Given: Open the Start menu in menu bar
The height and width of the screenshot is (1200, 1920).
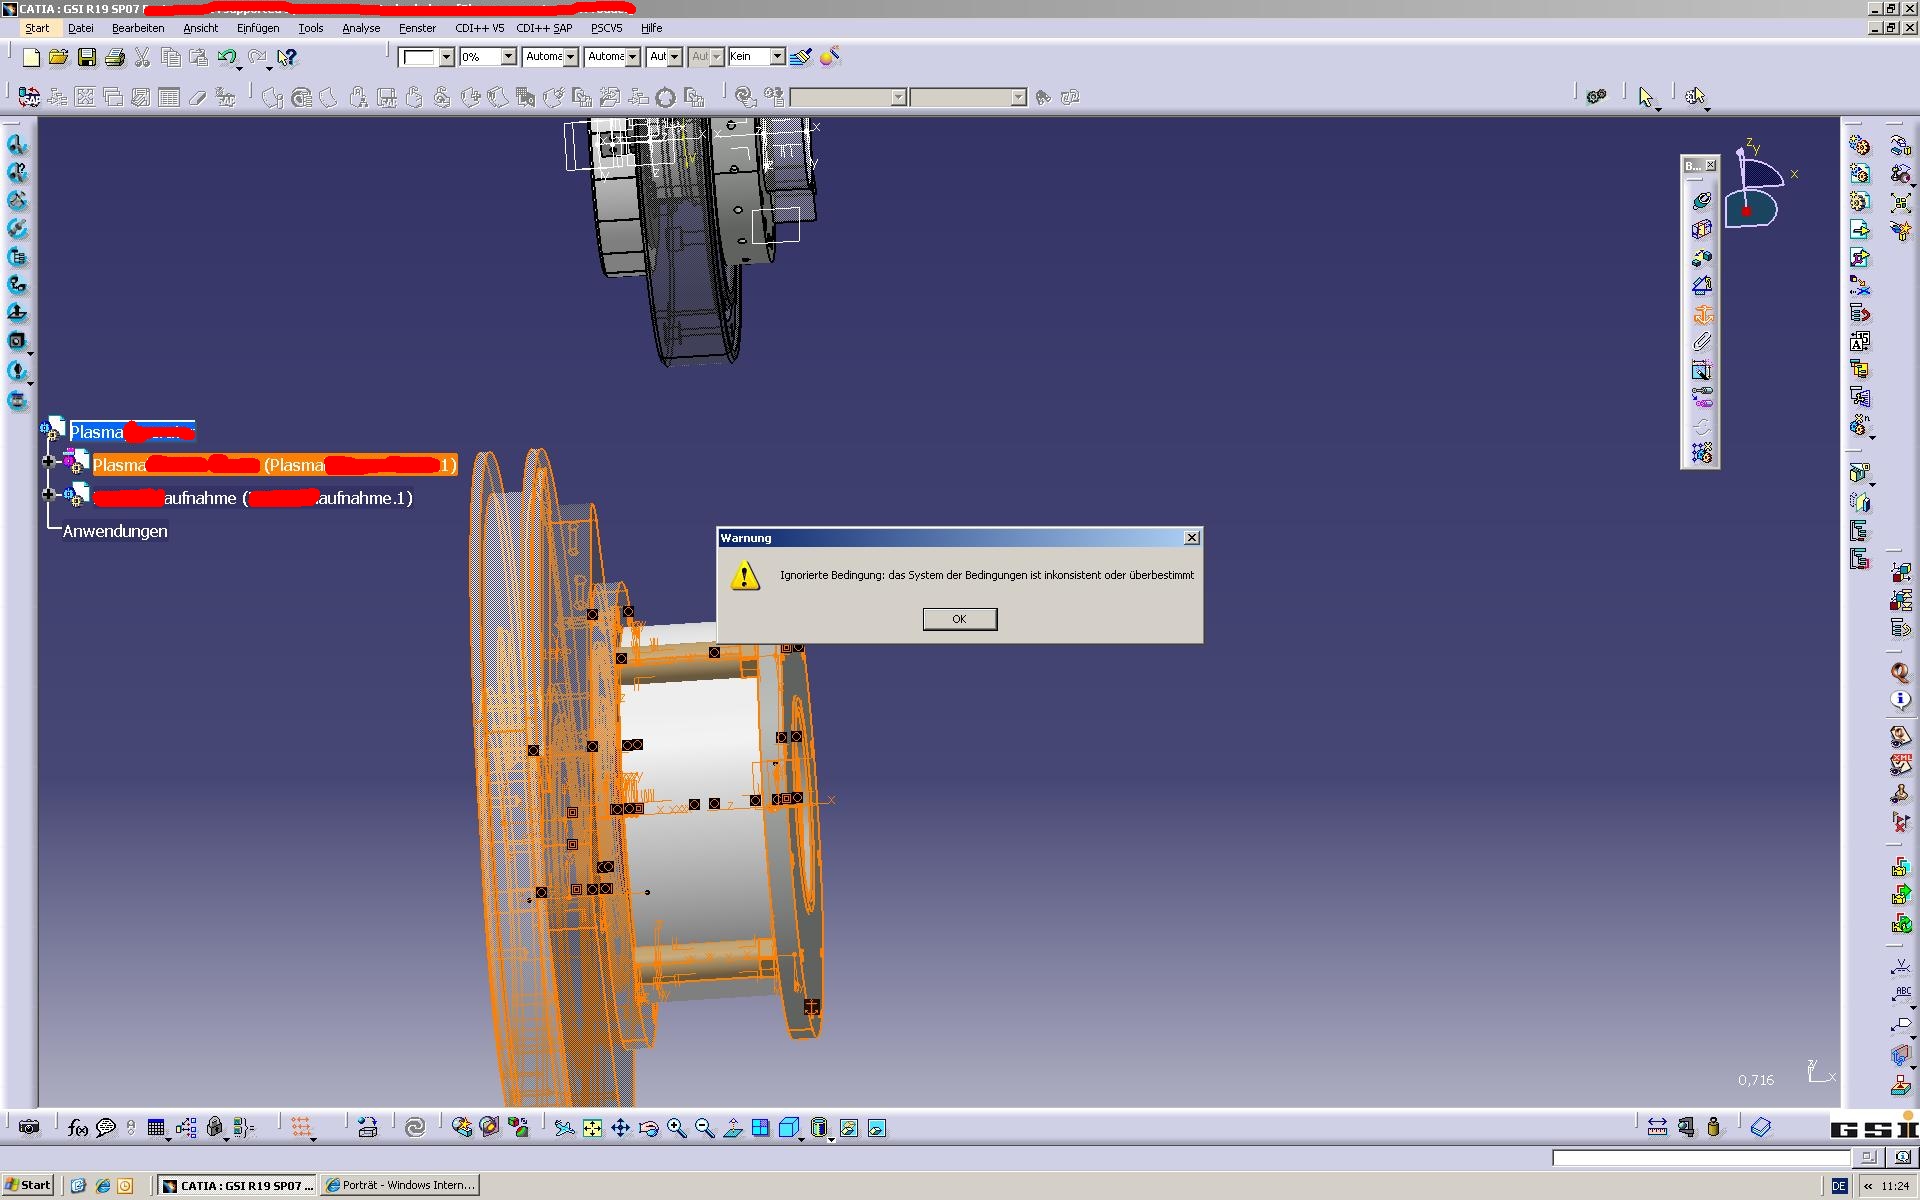Looking at the screenshot, I should pos(37,28).
